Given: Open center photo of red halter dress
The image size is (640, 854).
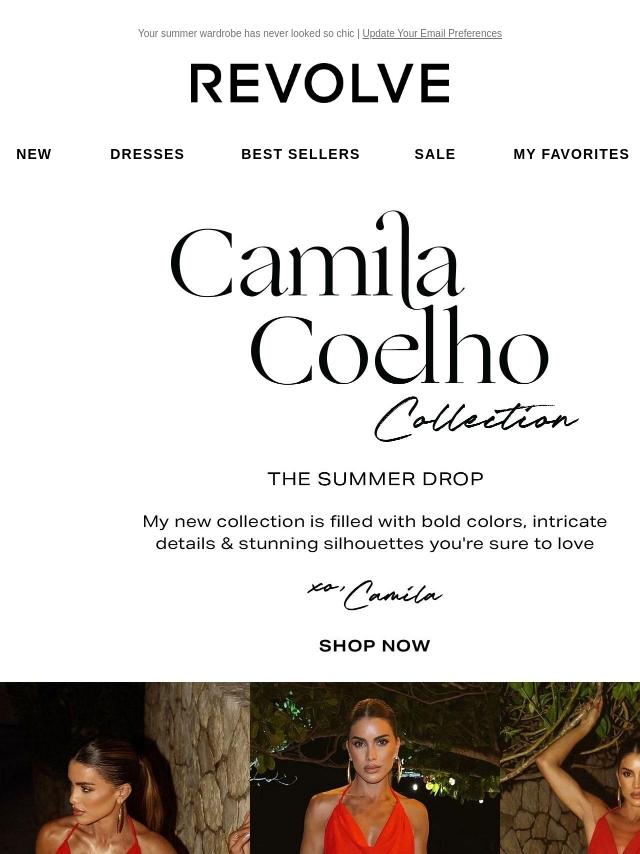Looking at the screenshot, I should pos(375,768).
